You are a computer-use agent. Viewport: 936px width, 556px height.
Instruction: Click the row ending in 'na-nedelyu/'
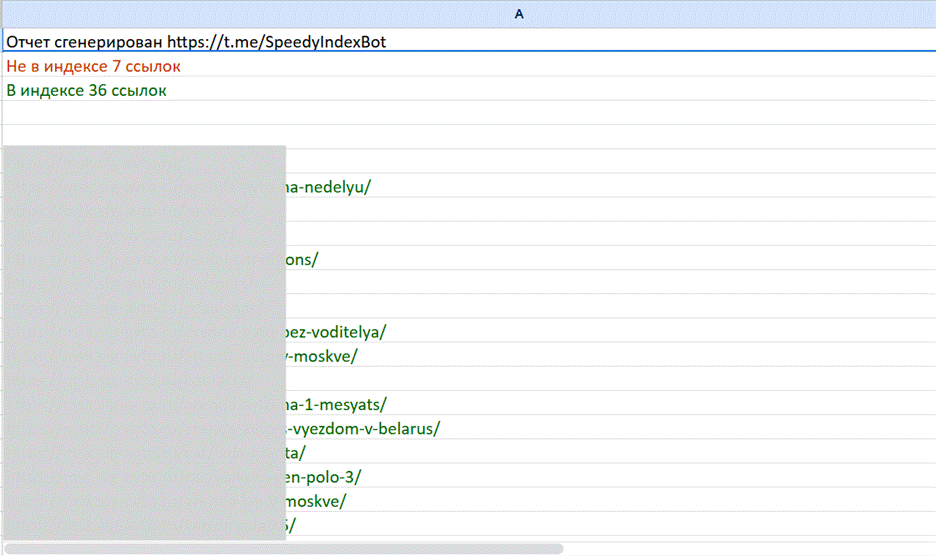coord(469,187)
